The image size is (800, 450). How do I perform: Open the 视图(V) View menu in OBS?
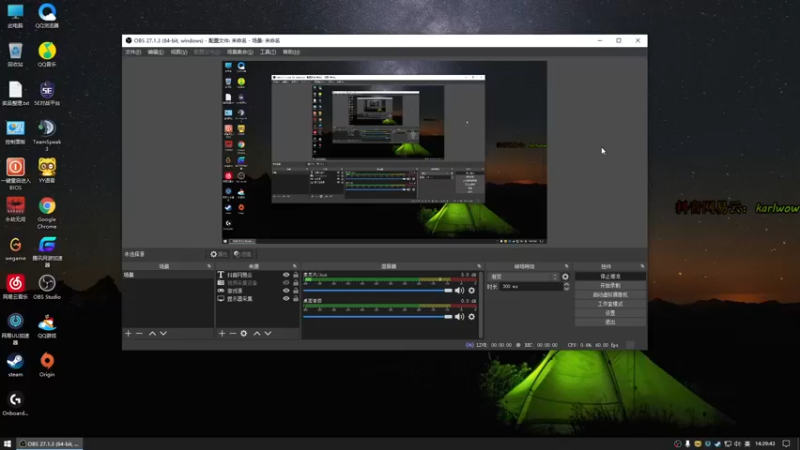click(179, 52)
